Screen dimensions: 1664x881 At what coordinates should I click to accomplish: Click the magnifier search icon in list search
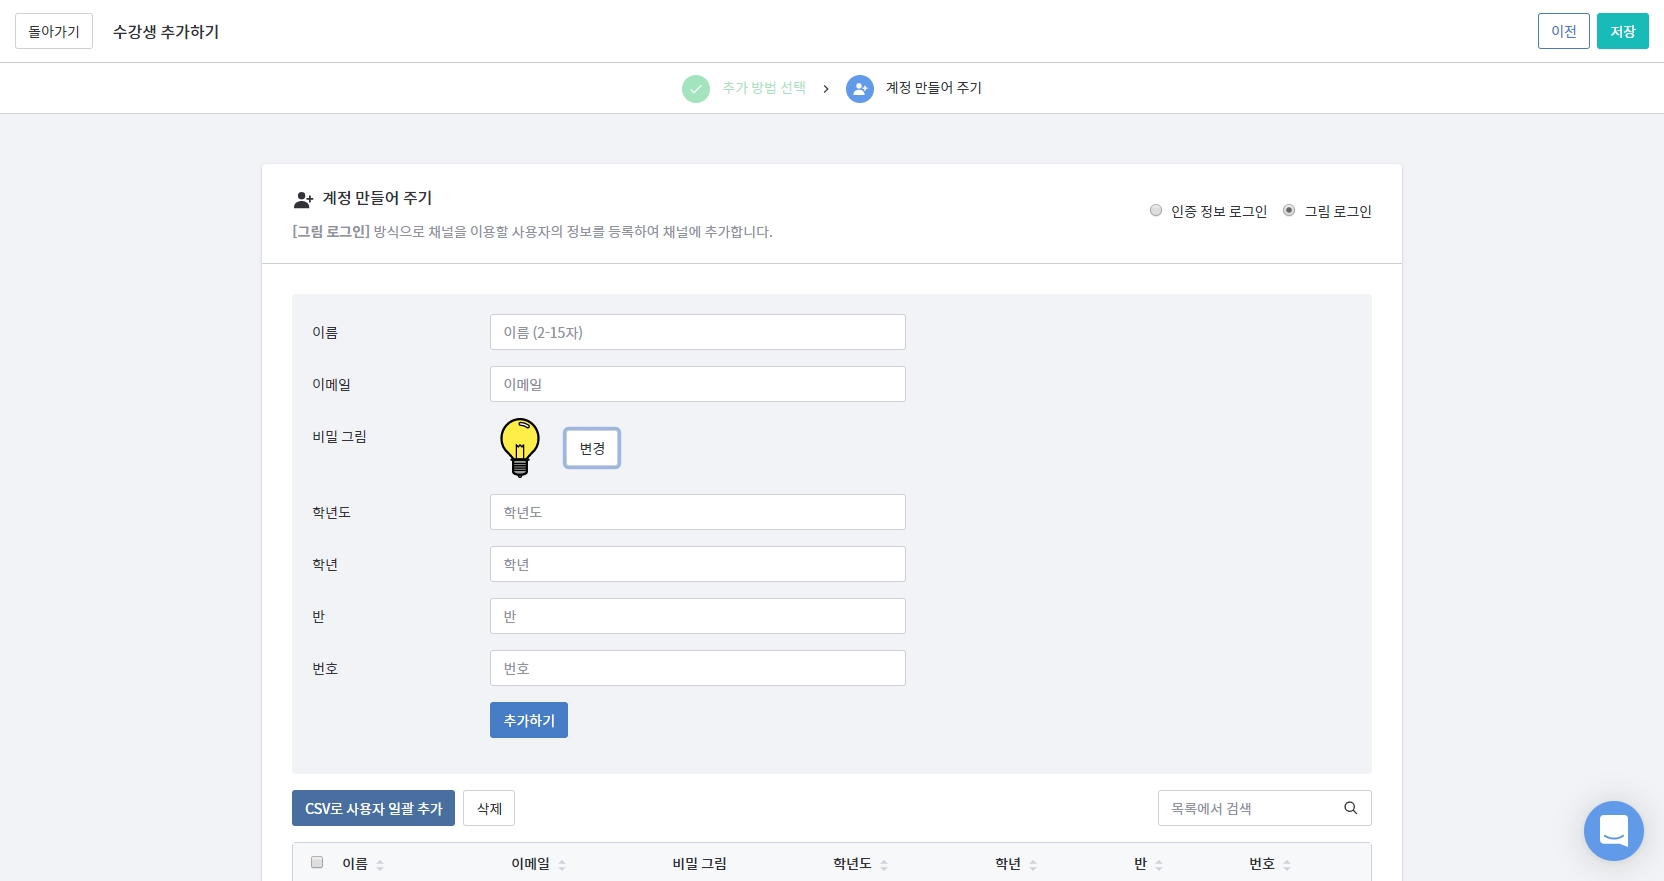coord(1350,808)
